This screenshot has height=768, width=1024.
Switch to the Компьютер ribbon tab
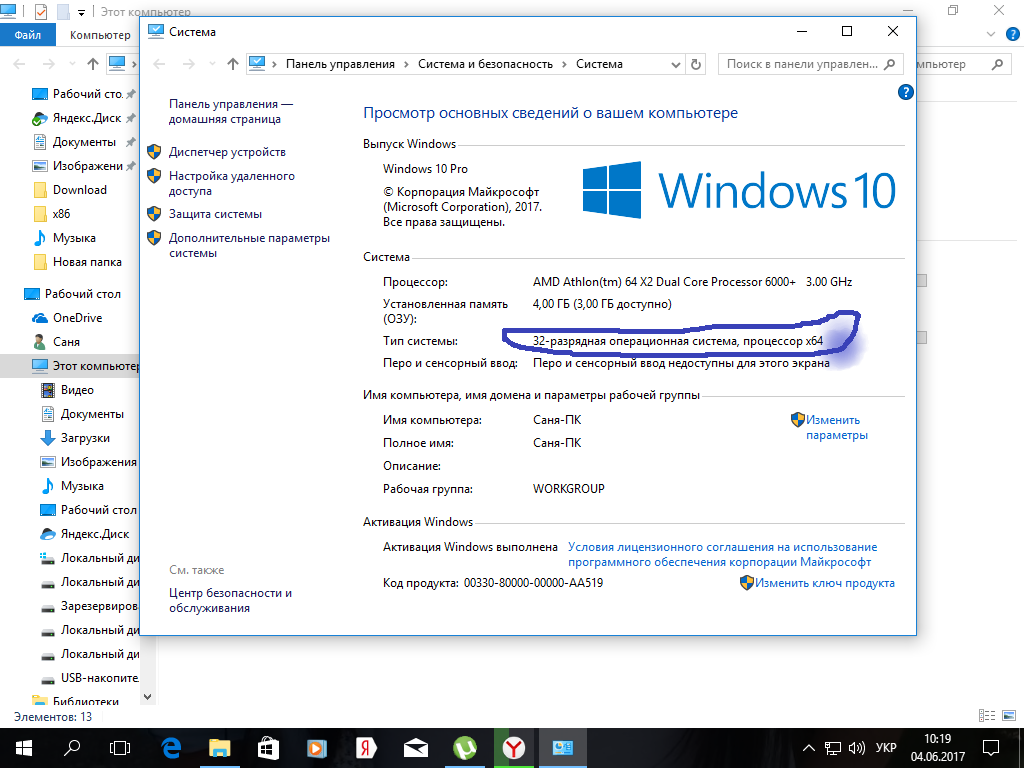click(100, 35)
